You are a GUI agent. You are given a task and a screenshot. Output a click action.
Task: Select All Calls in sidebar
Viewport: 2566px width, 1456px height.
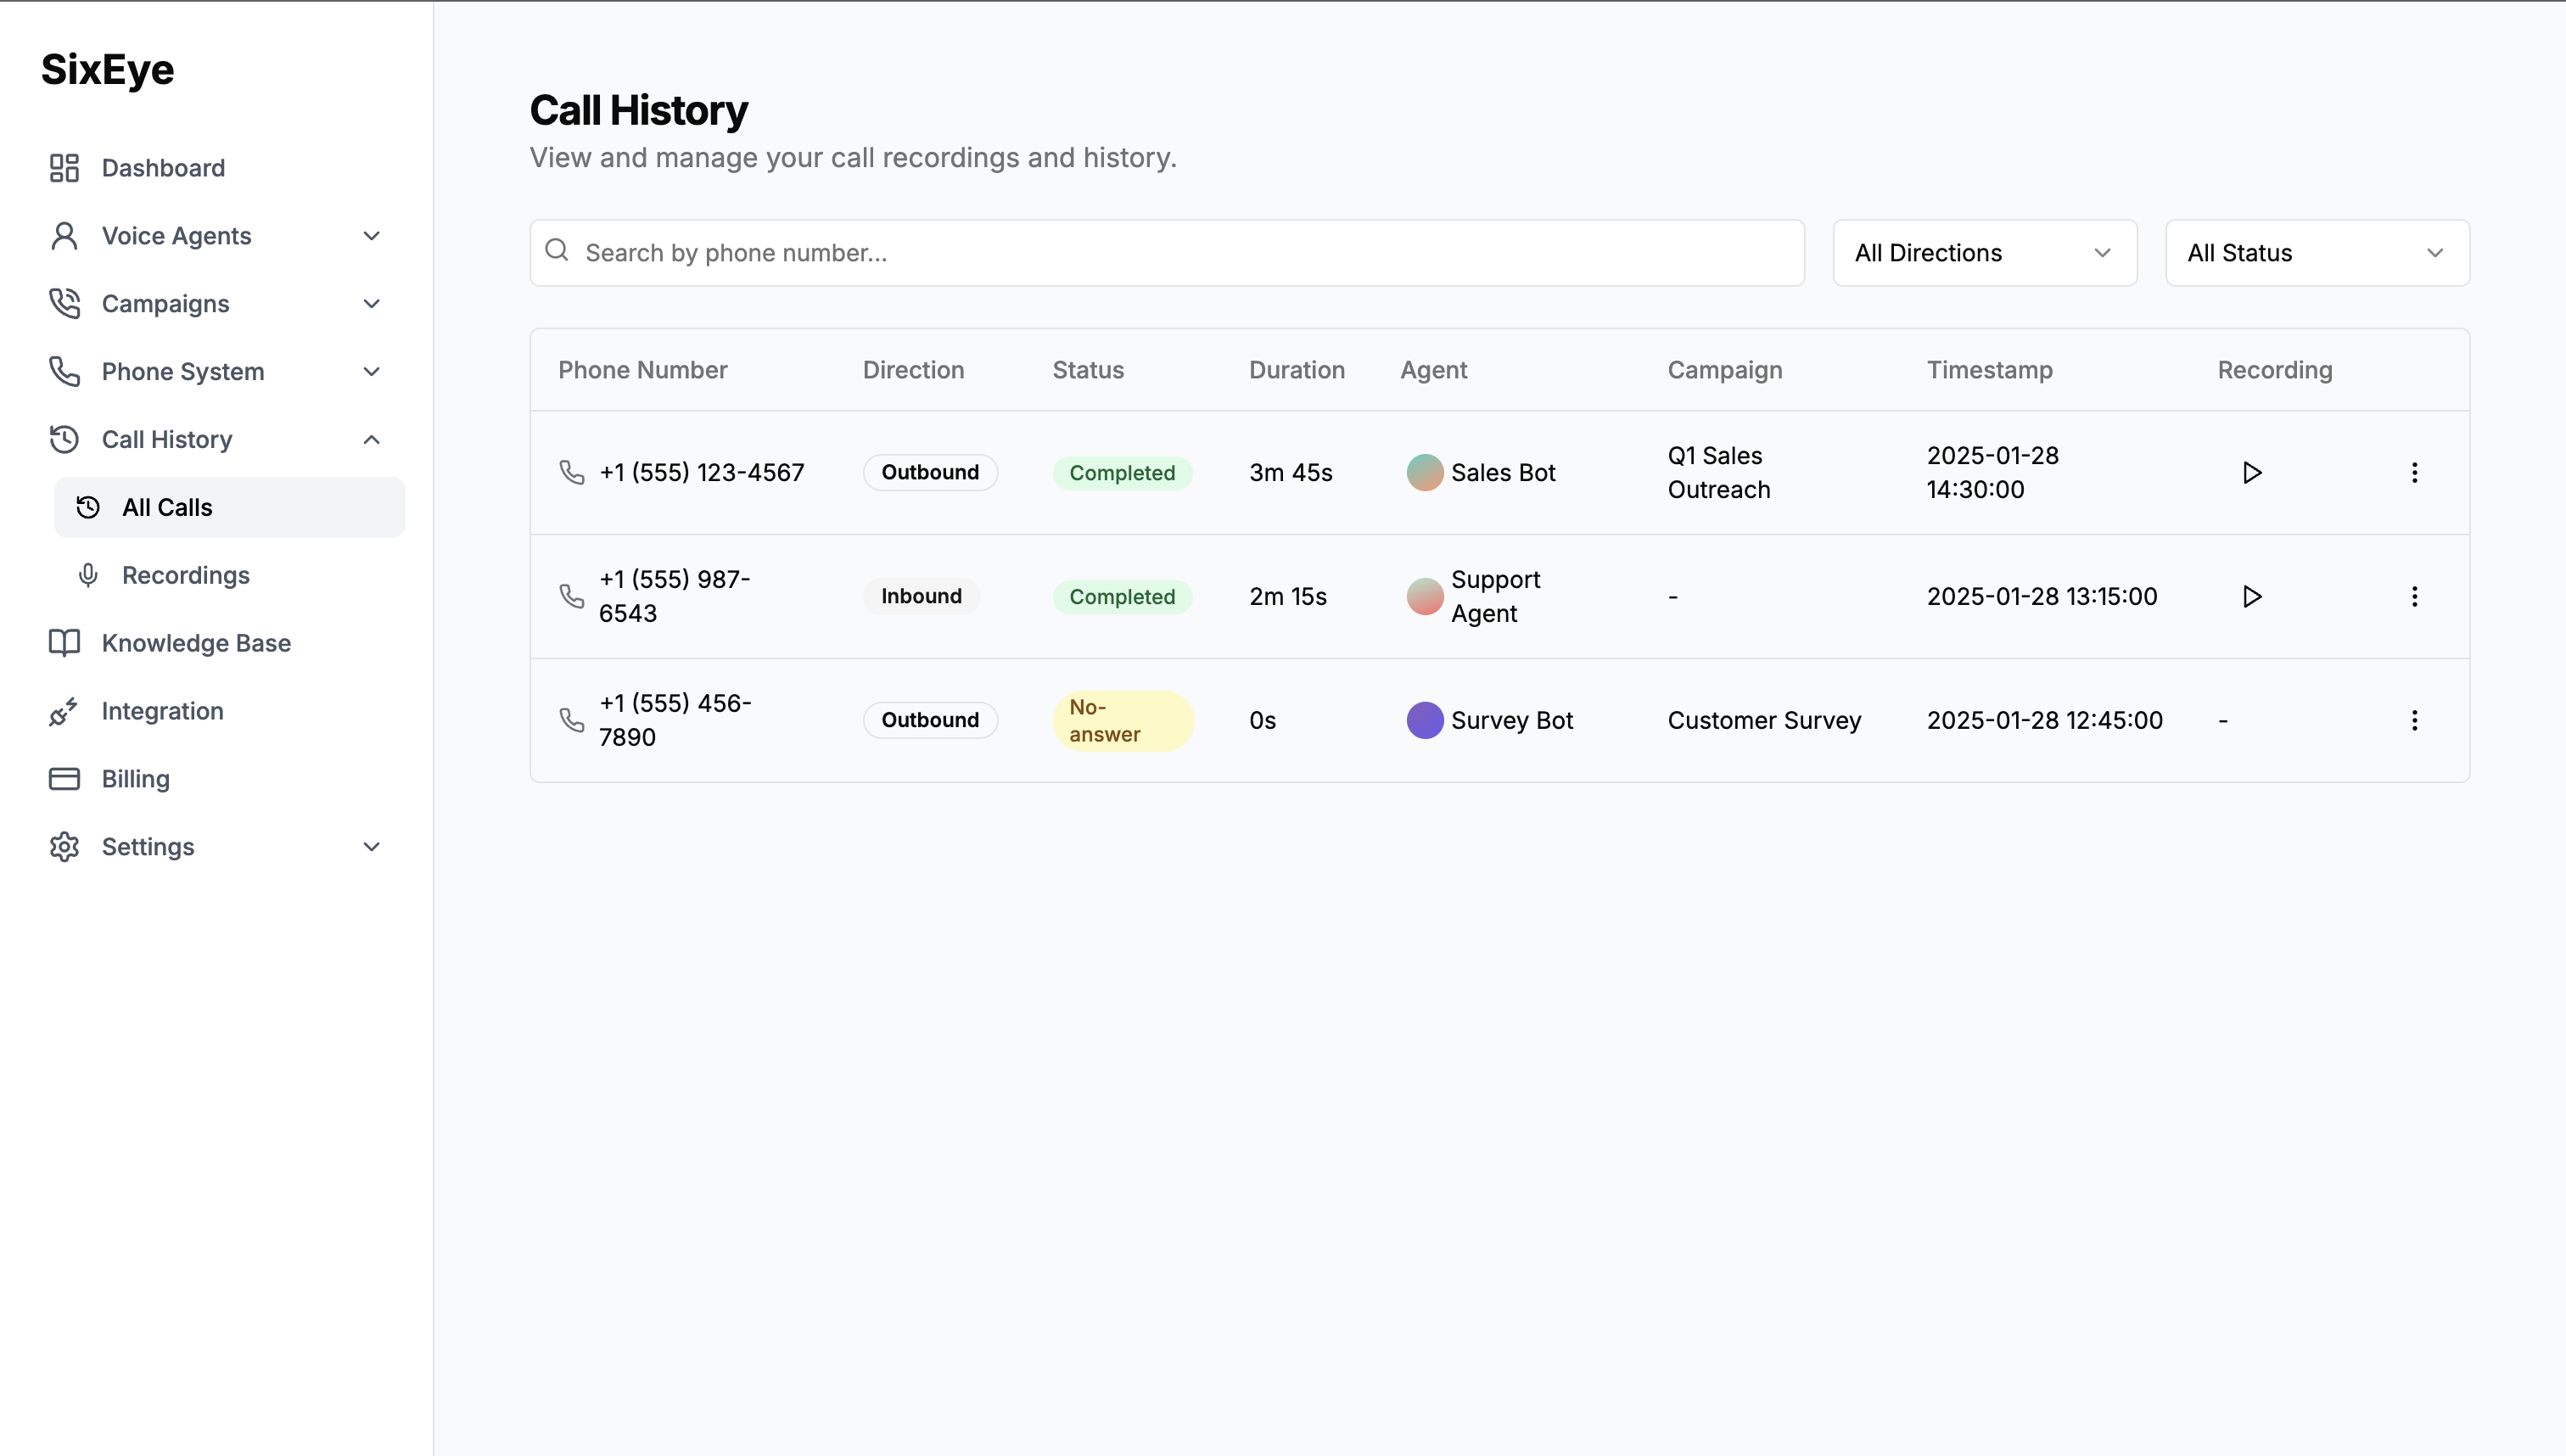coord(167,507)
